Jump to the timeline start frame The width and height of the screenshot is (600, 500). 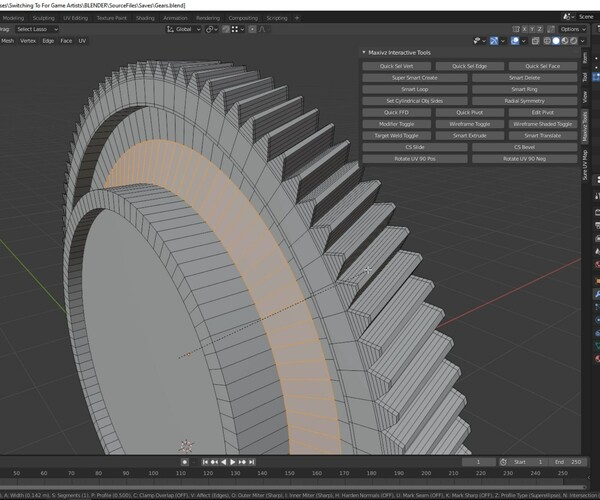pyautogui.click(x=205, y=462)
